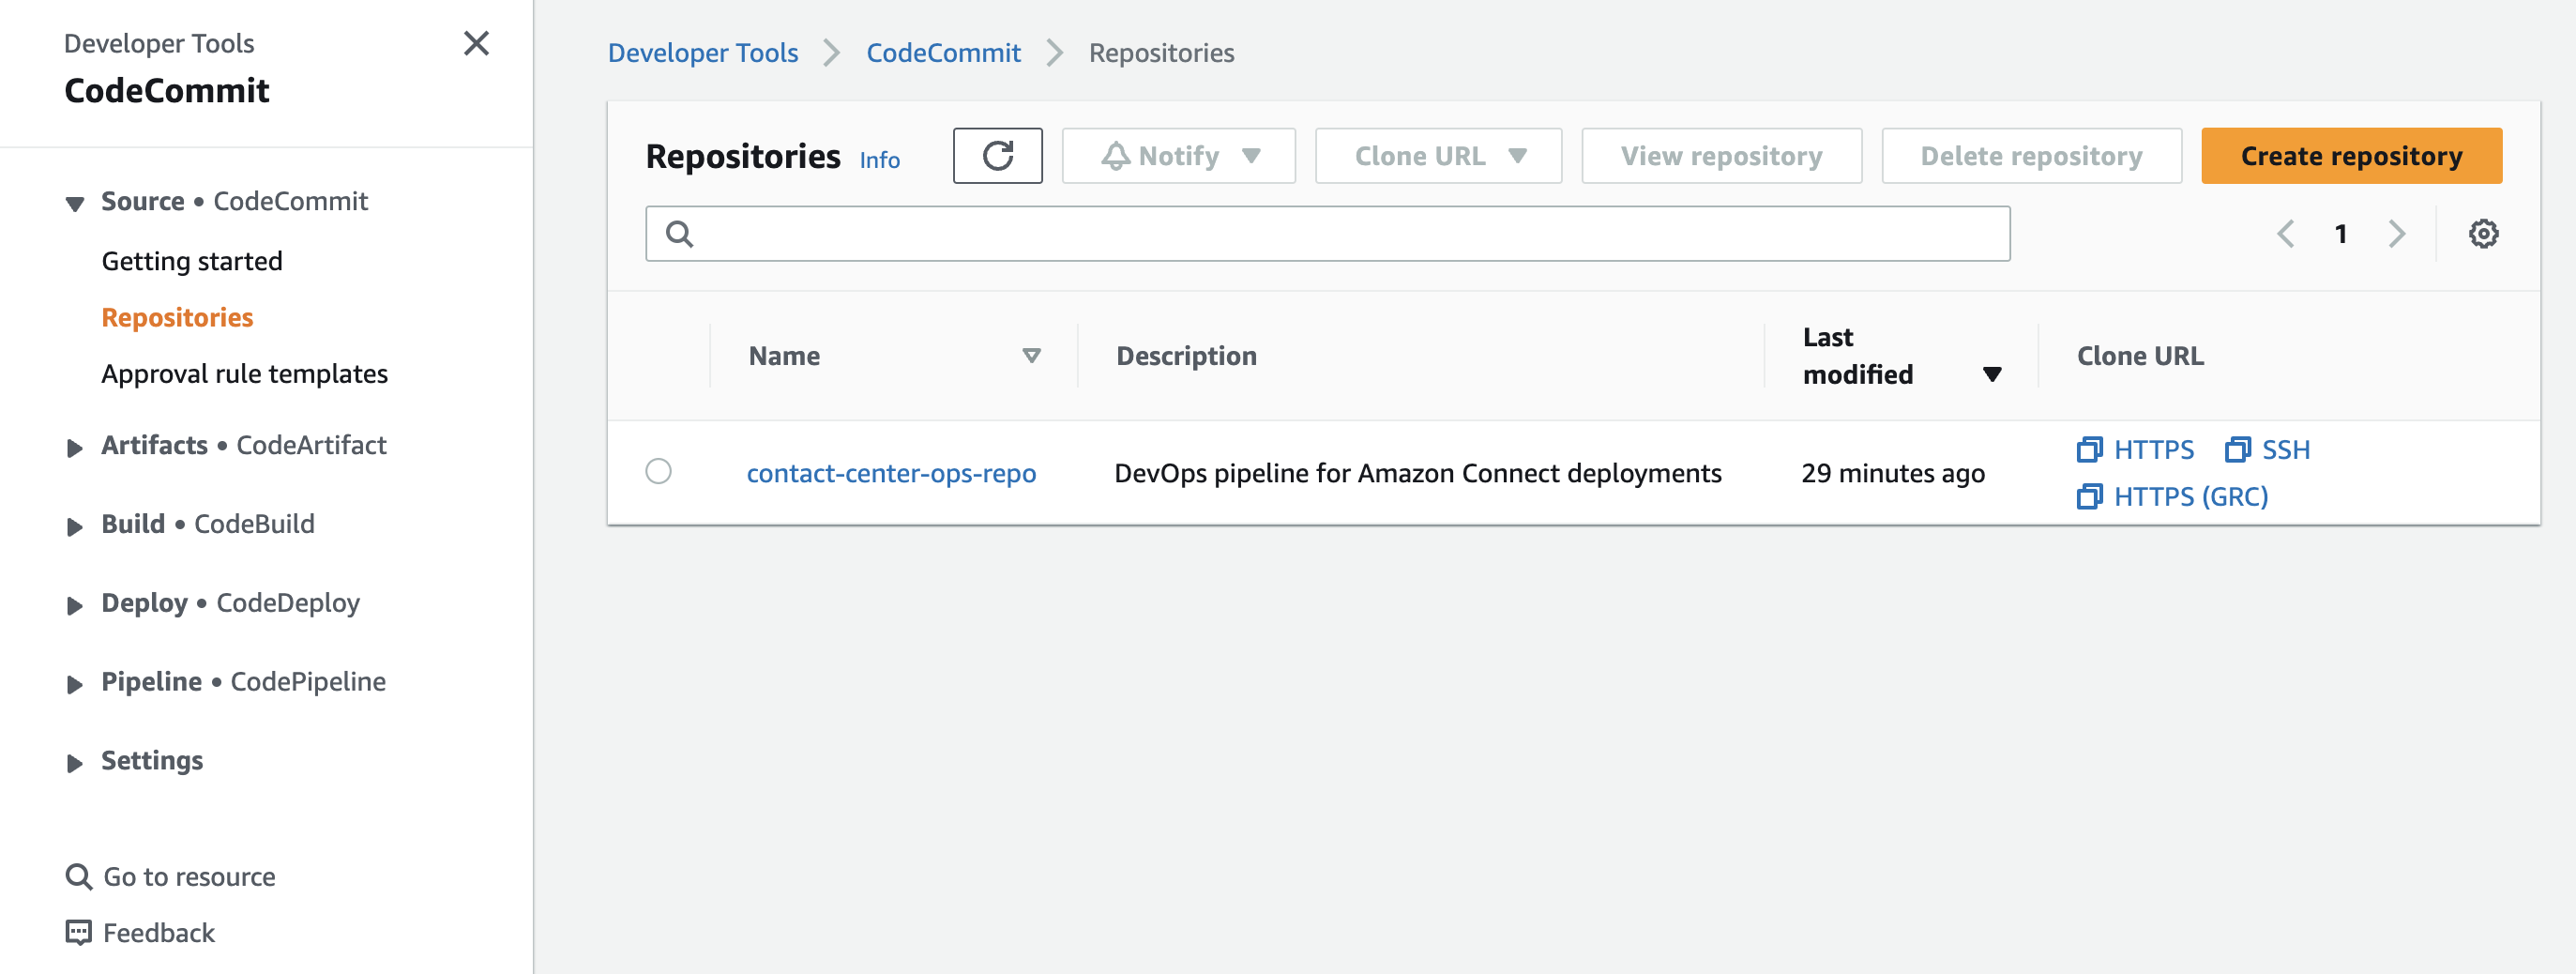This screenshot has height=974, width=2576.
Task: Copy the HTTPS clone URL
Action: pos(2135,450)
